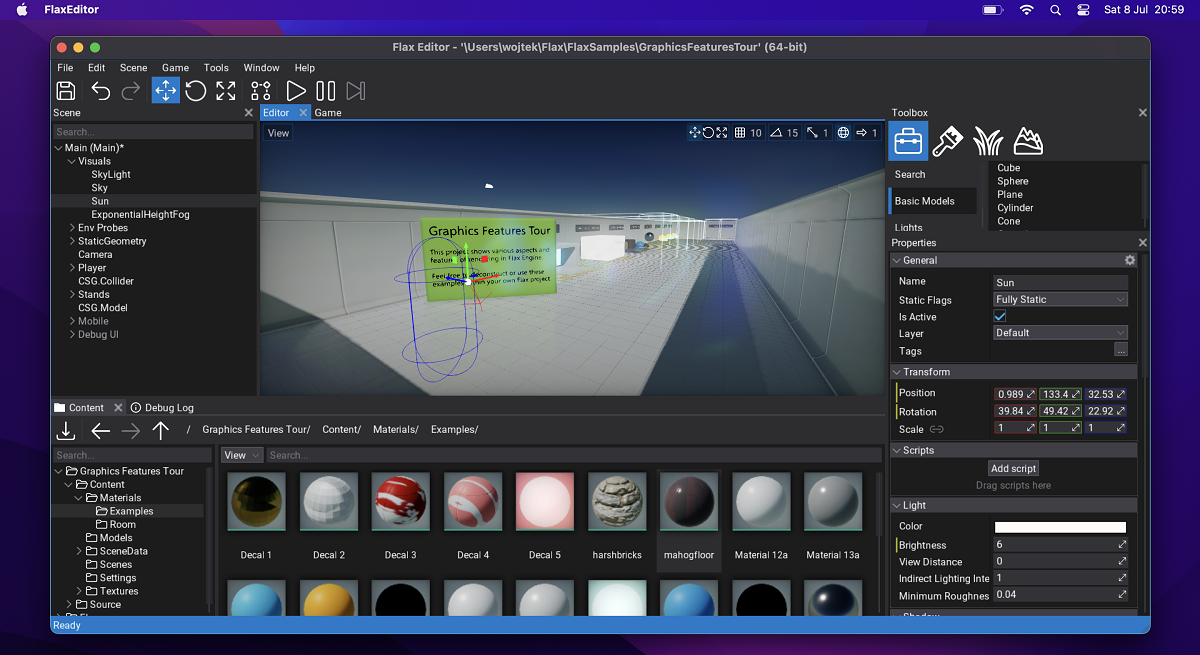1200x655 pixels.
Task: Select the Rotate gizmo tool
Action: point(196,91)
